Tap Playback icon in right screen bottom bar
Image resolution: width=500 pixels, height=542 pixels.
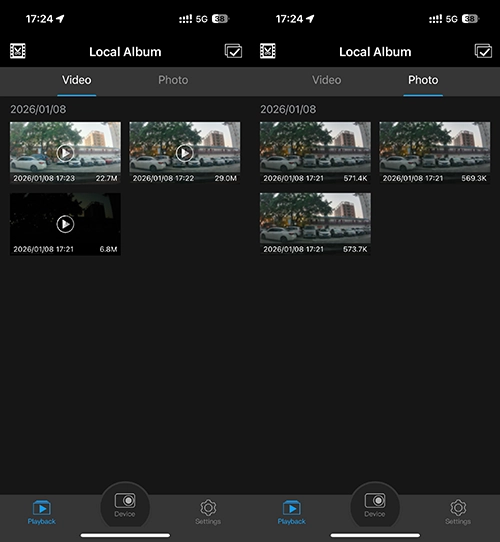tap(291, 508)
